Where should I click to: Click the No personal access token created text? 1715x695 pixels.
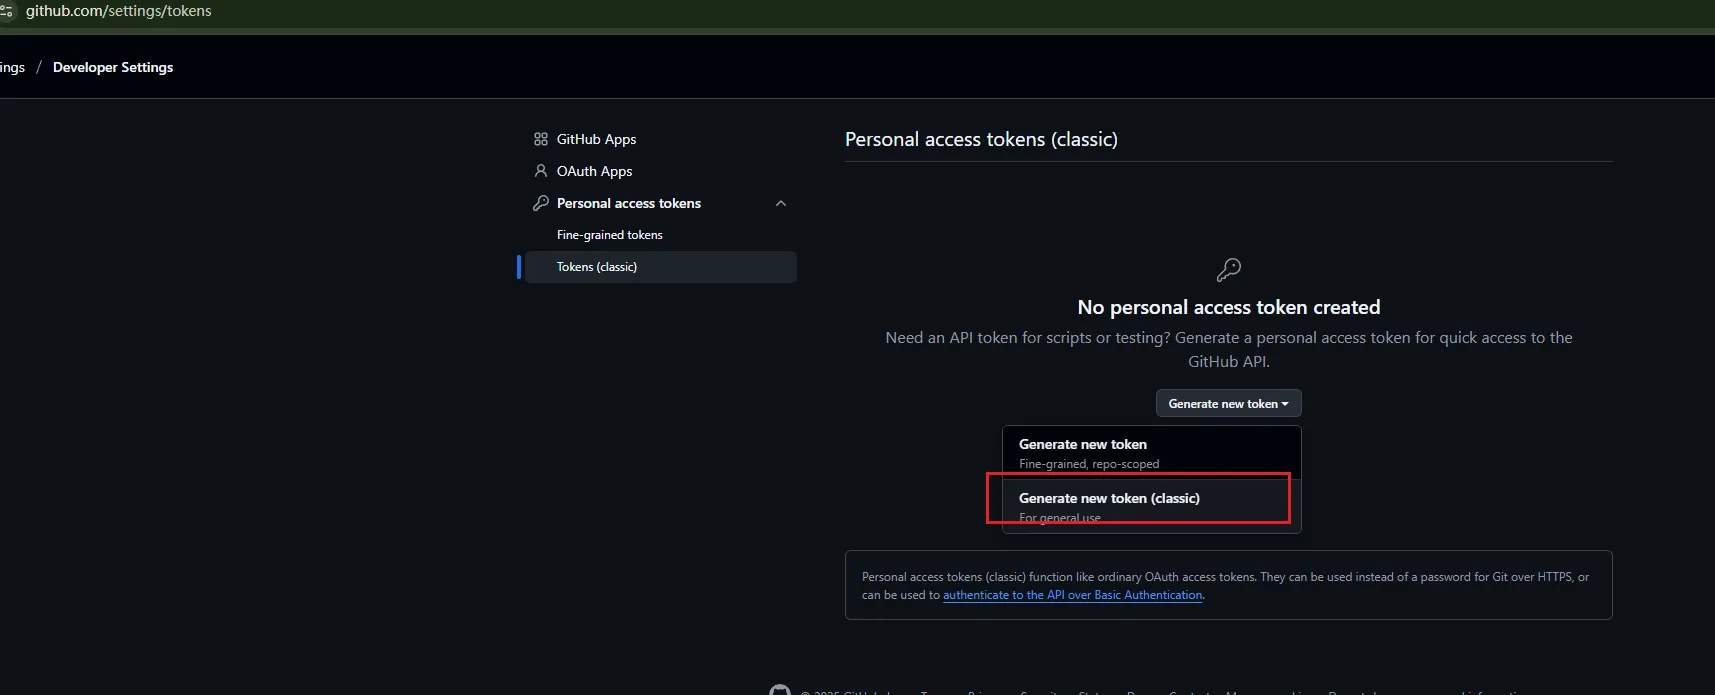coord(1228,307)
